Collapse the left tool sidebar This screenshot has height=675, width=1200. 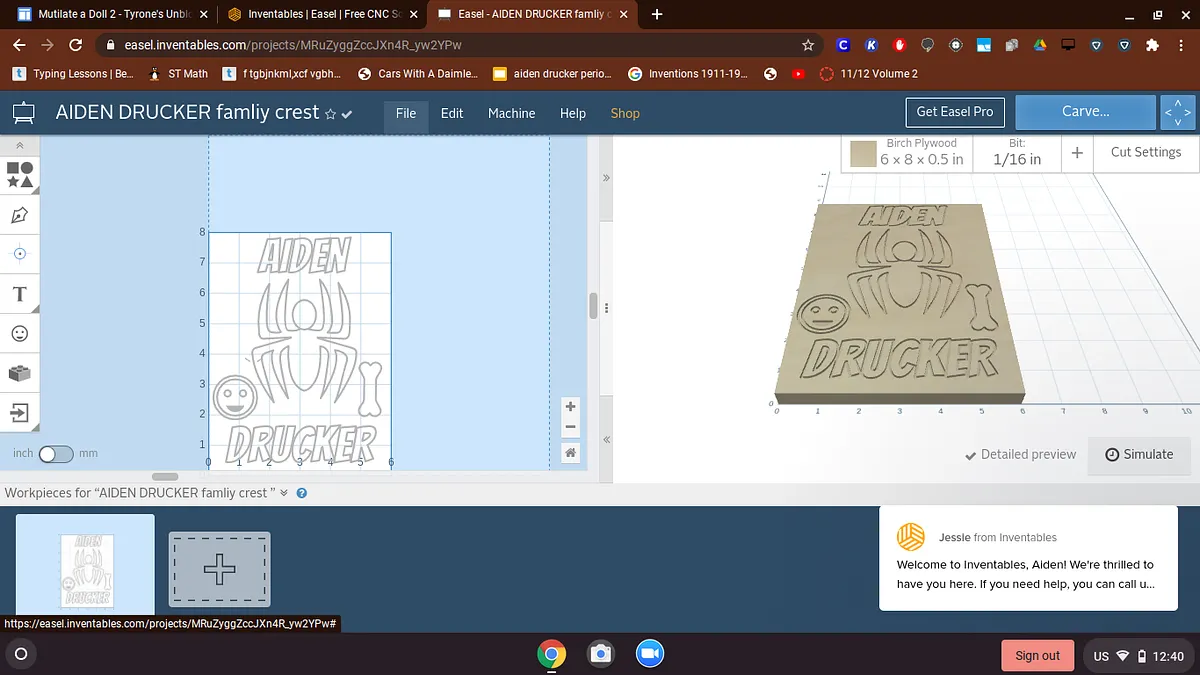(x=20, y=146)
